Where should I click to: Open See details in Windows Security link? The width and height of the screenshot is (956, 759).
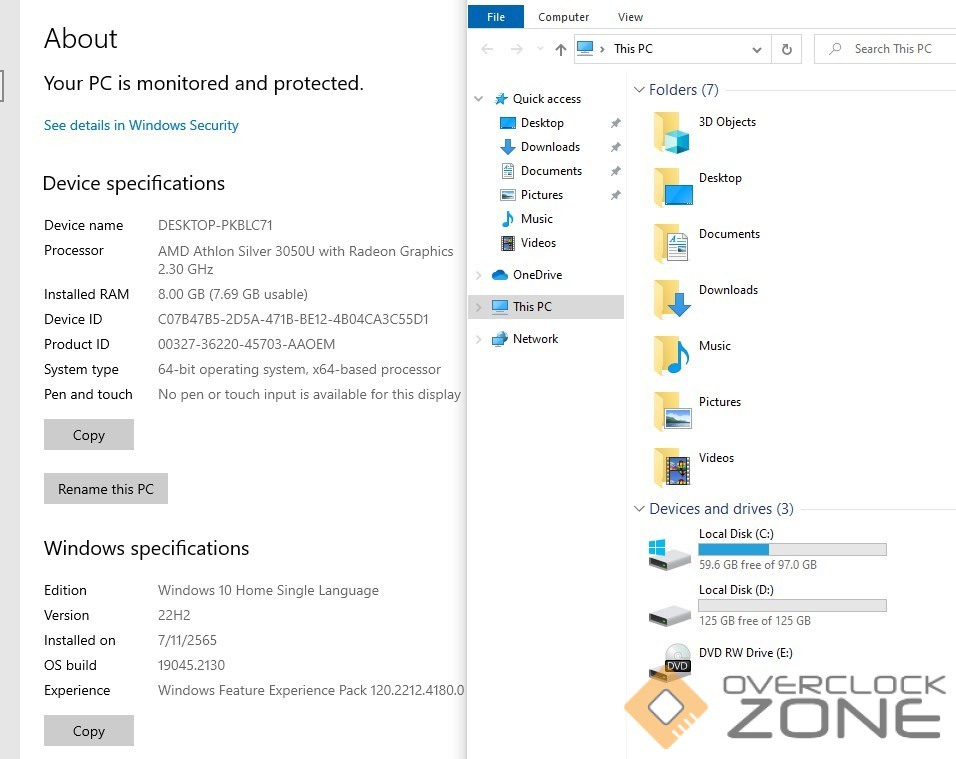click(141, 125)
